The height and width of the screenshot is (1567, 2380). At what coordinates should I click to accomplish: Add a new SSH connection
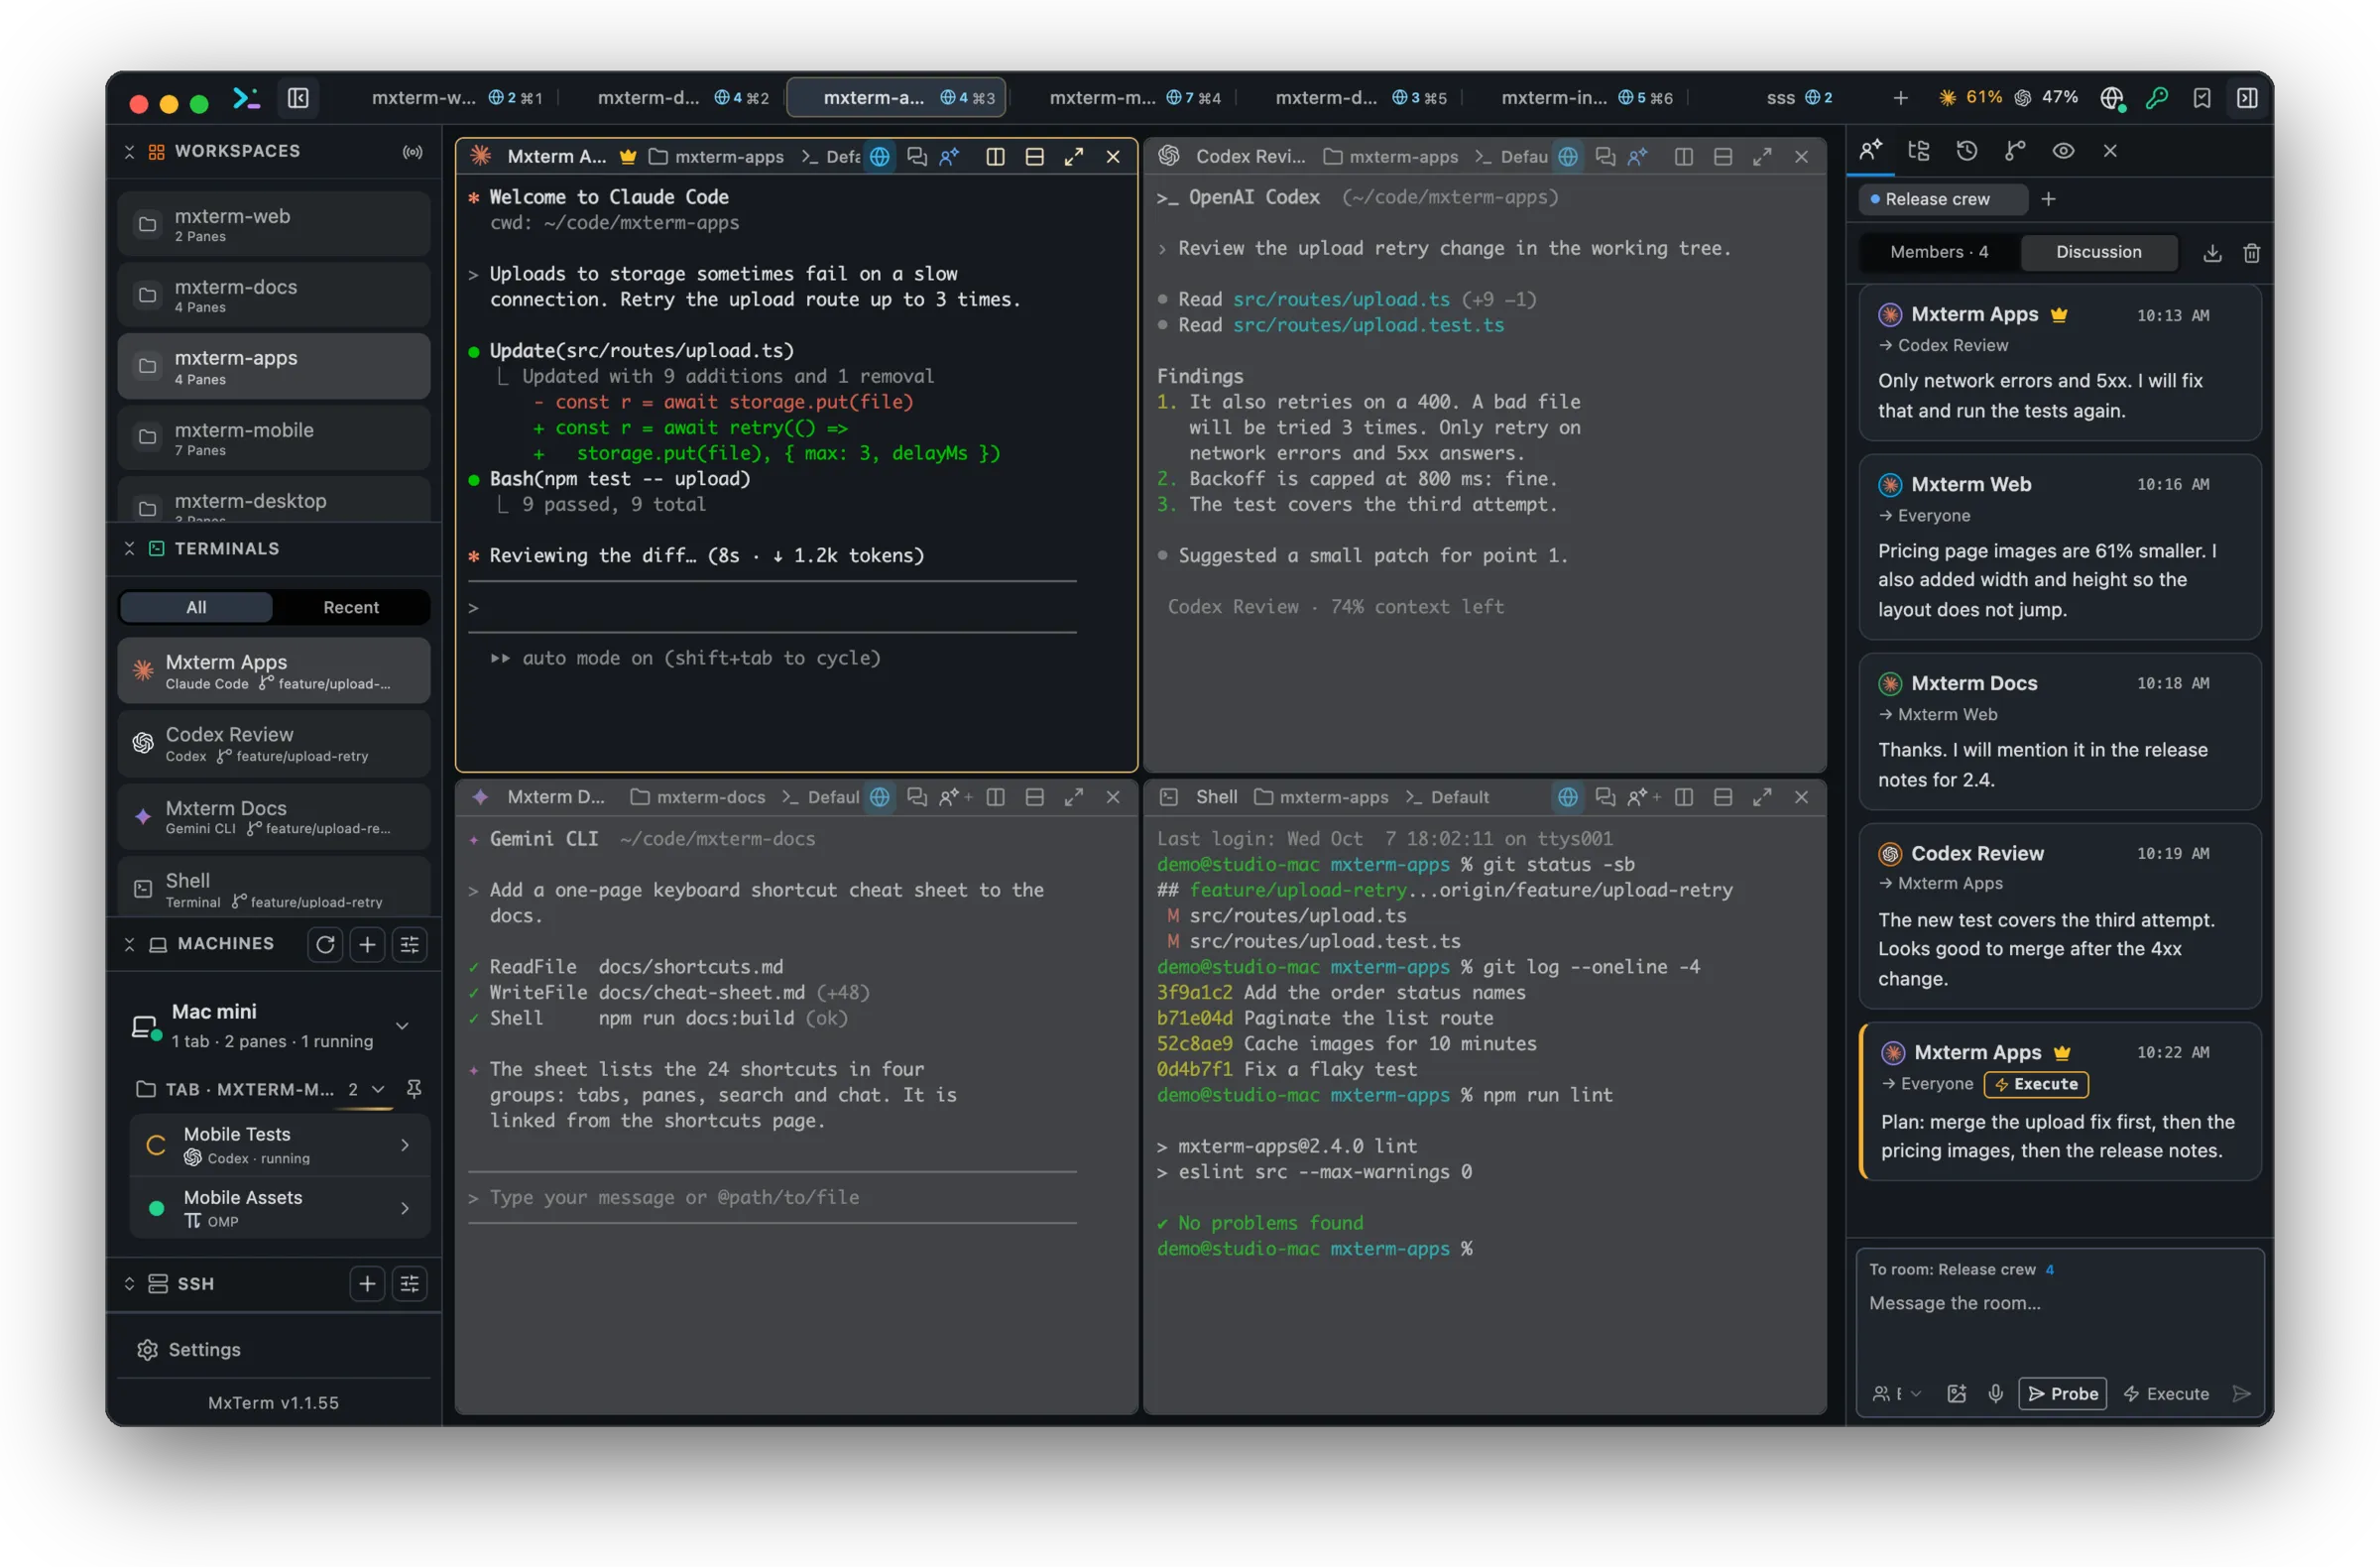(367, 1283)
